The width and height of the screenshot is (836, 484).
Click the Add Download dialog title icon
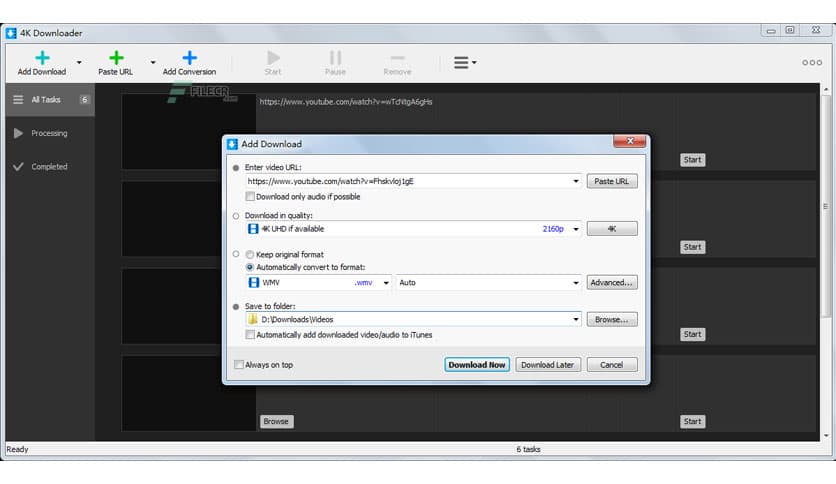click(232, 144)
